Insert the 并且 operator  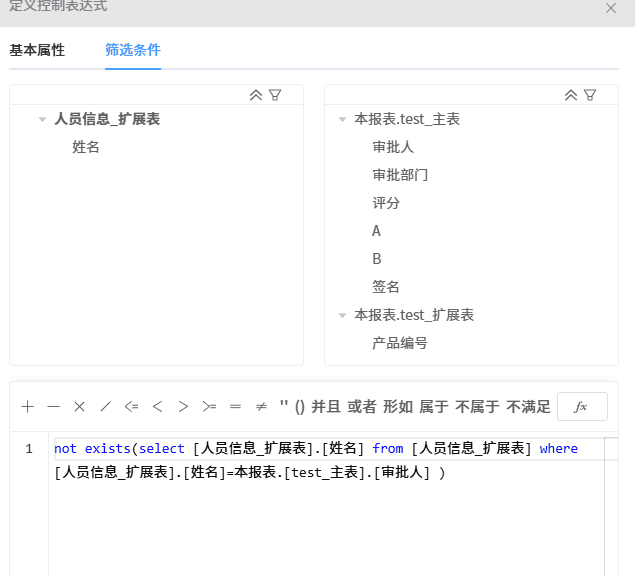(x=326, y=406)
